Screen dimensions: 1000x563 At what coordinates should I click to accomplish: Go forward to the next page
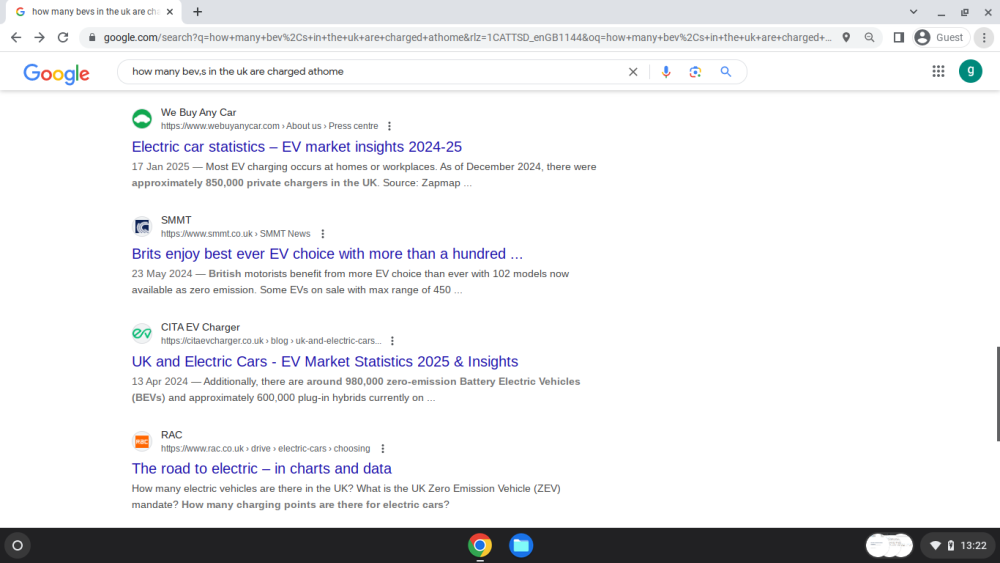[40, 38]
